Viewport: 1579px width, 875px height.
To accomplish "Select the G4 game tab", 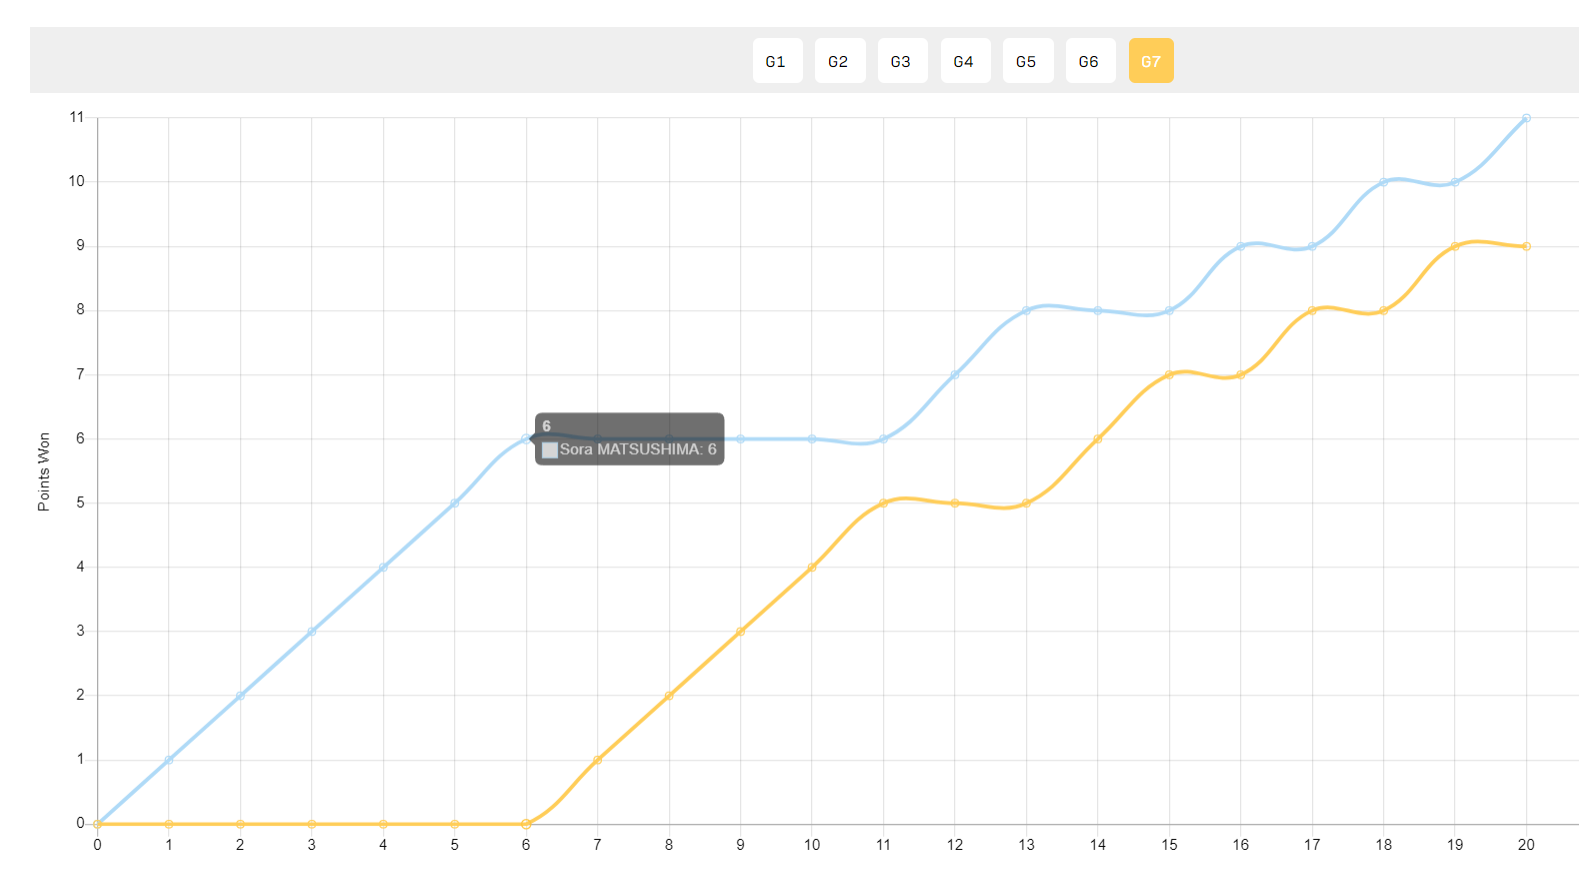I will click(x=965, y=61).
